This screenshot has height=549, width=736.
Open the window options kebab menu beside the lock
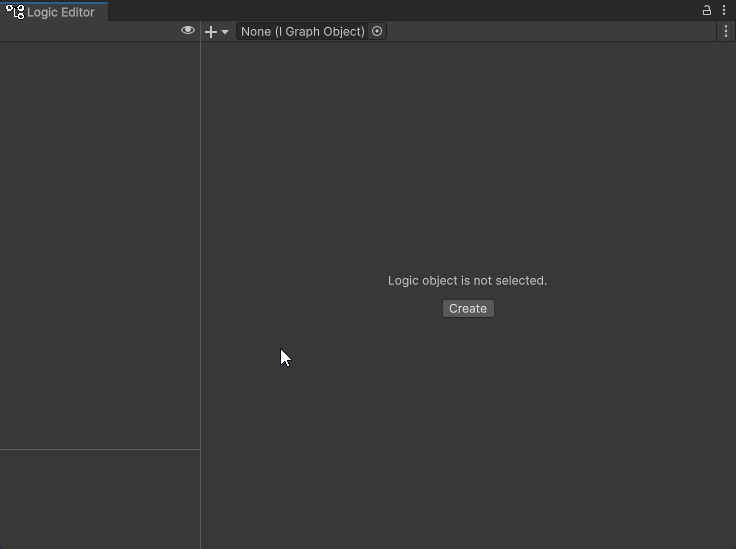724,10
